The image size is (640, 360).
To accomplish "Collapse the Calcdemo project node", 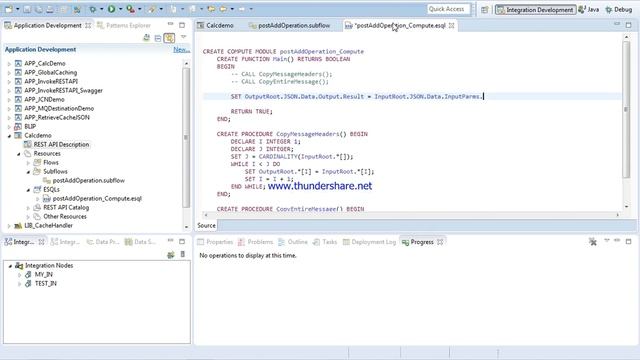I will point(9,136).
